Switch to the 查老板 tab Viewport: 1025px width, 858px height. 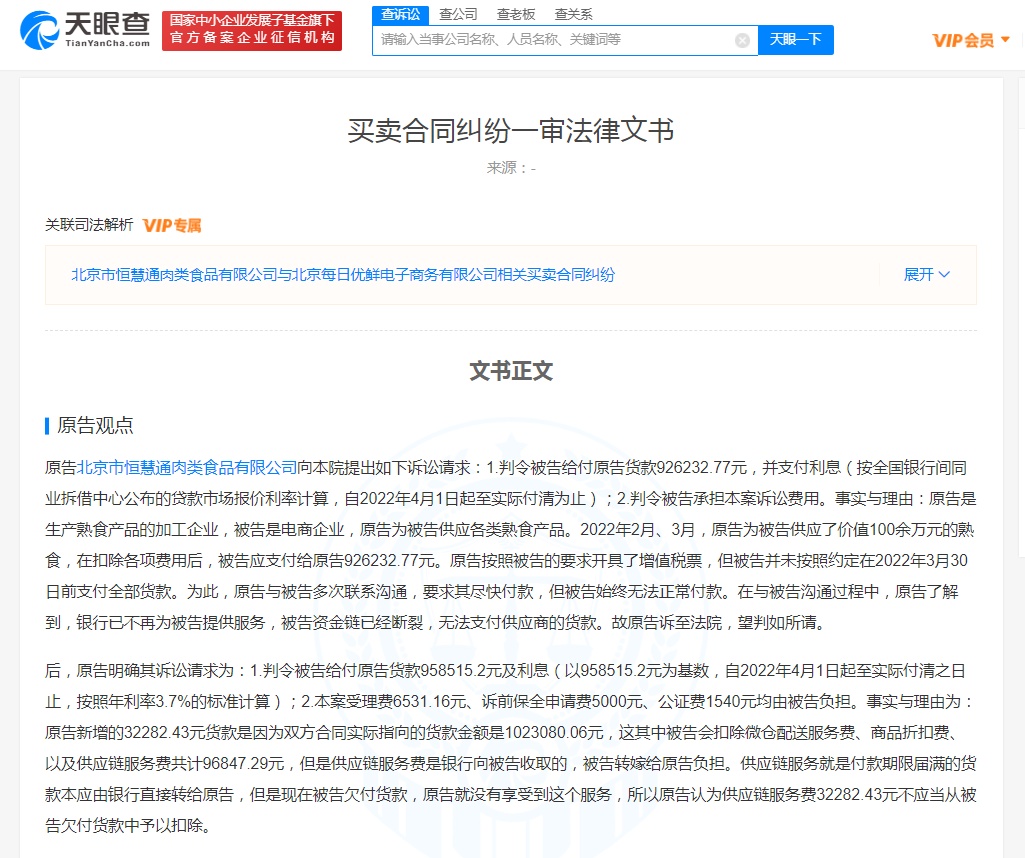[516, 14]
